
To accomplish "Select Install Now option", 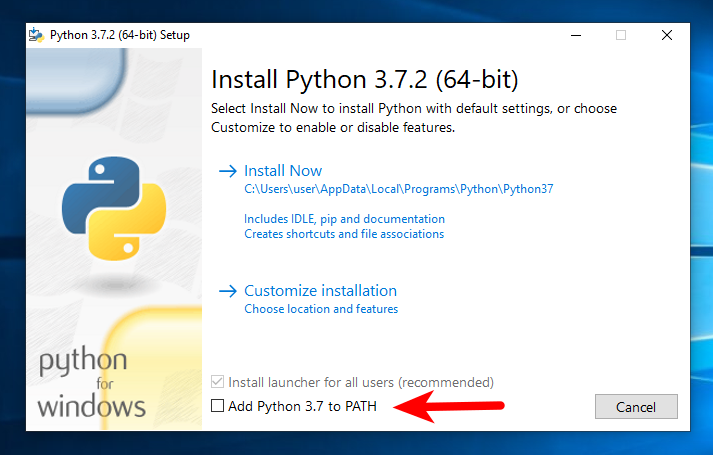I will tap(283, 171).
